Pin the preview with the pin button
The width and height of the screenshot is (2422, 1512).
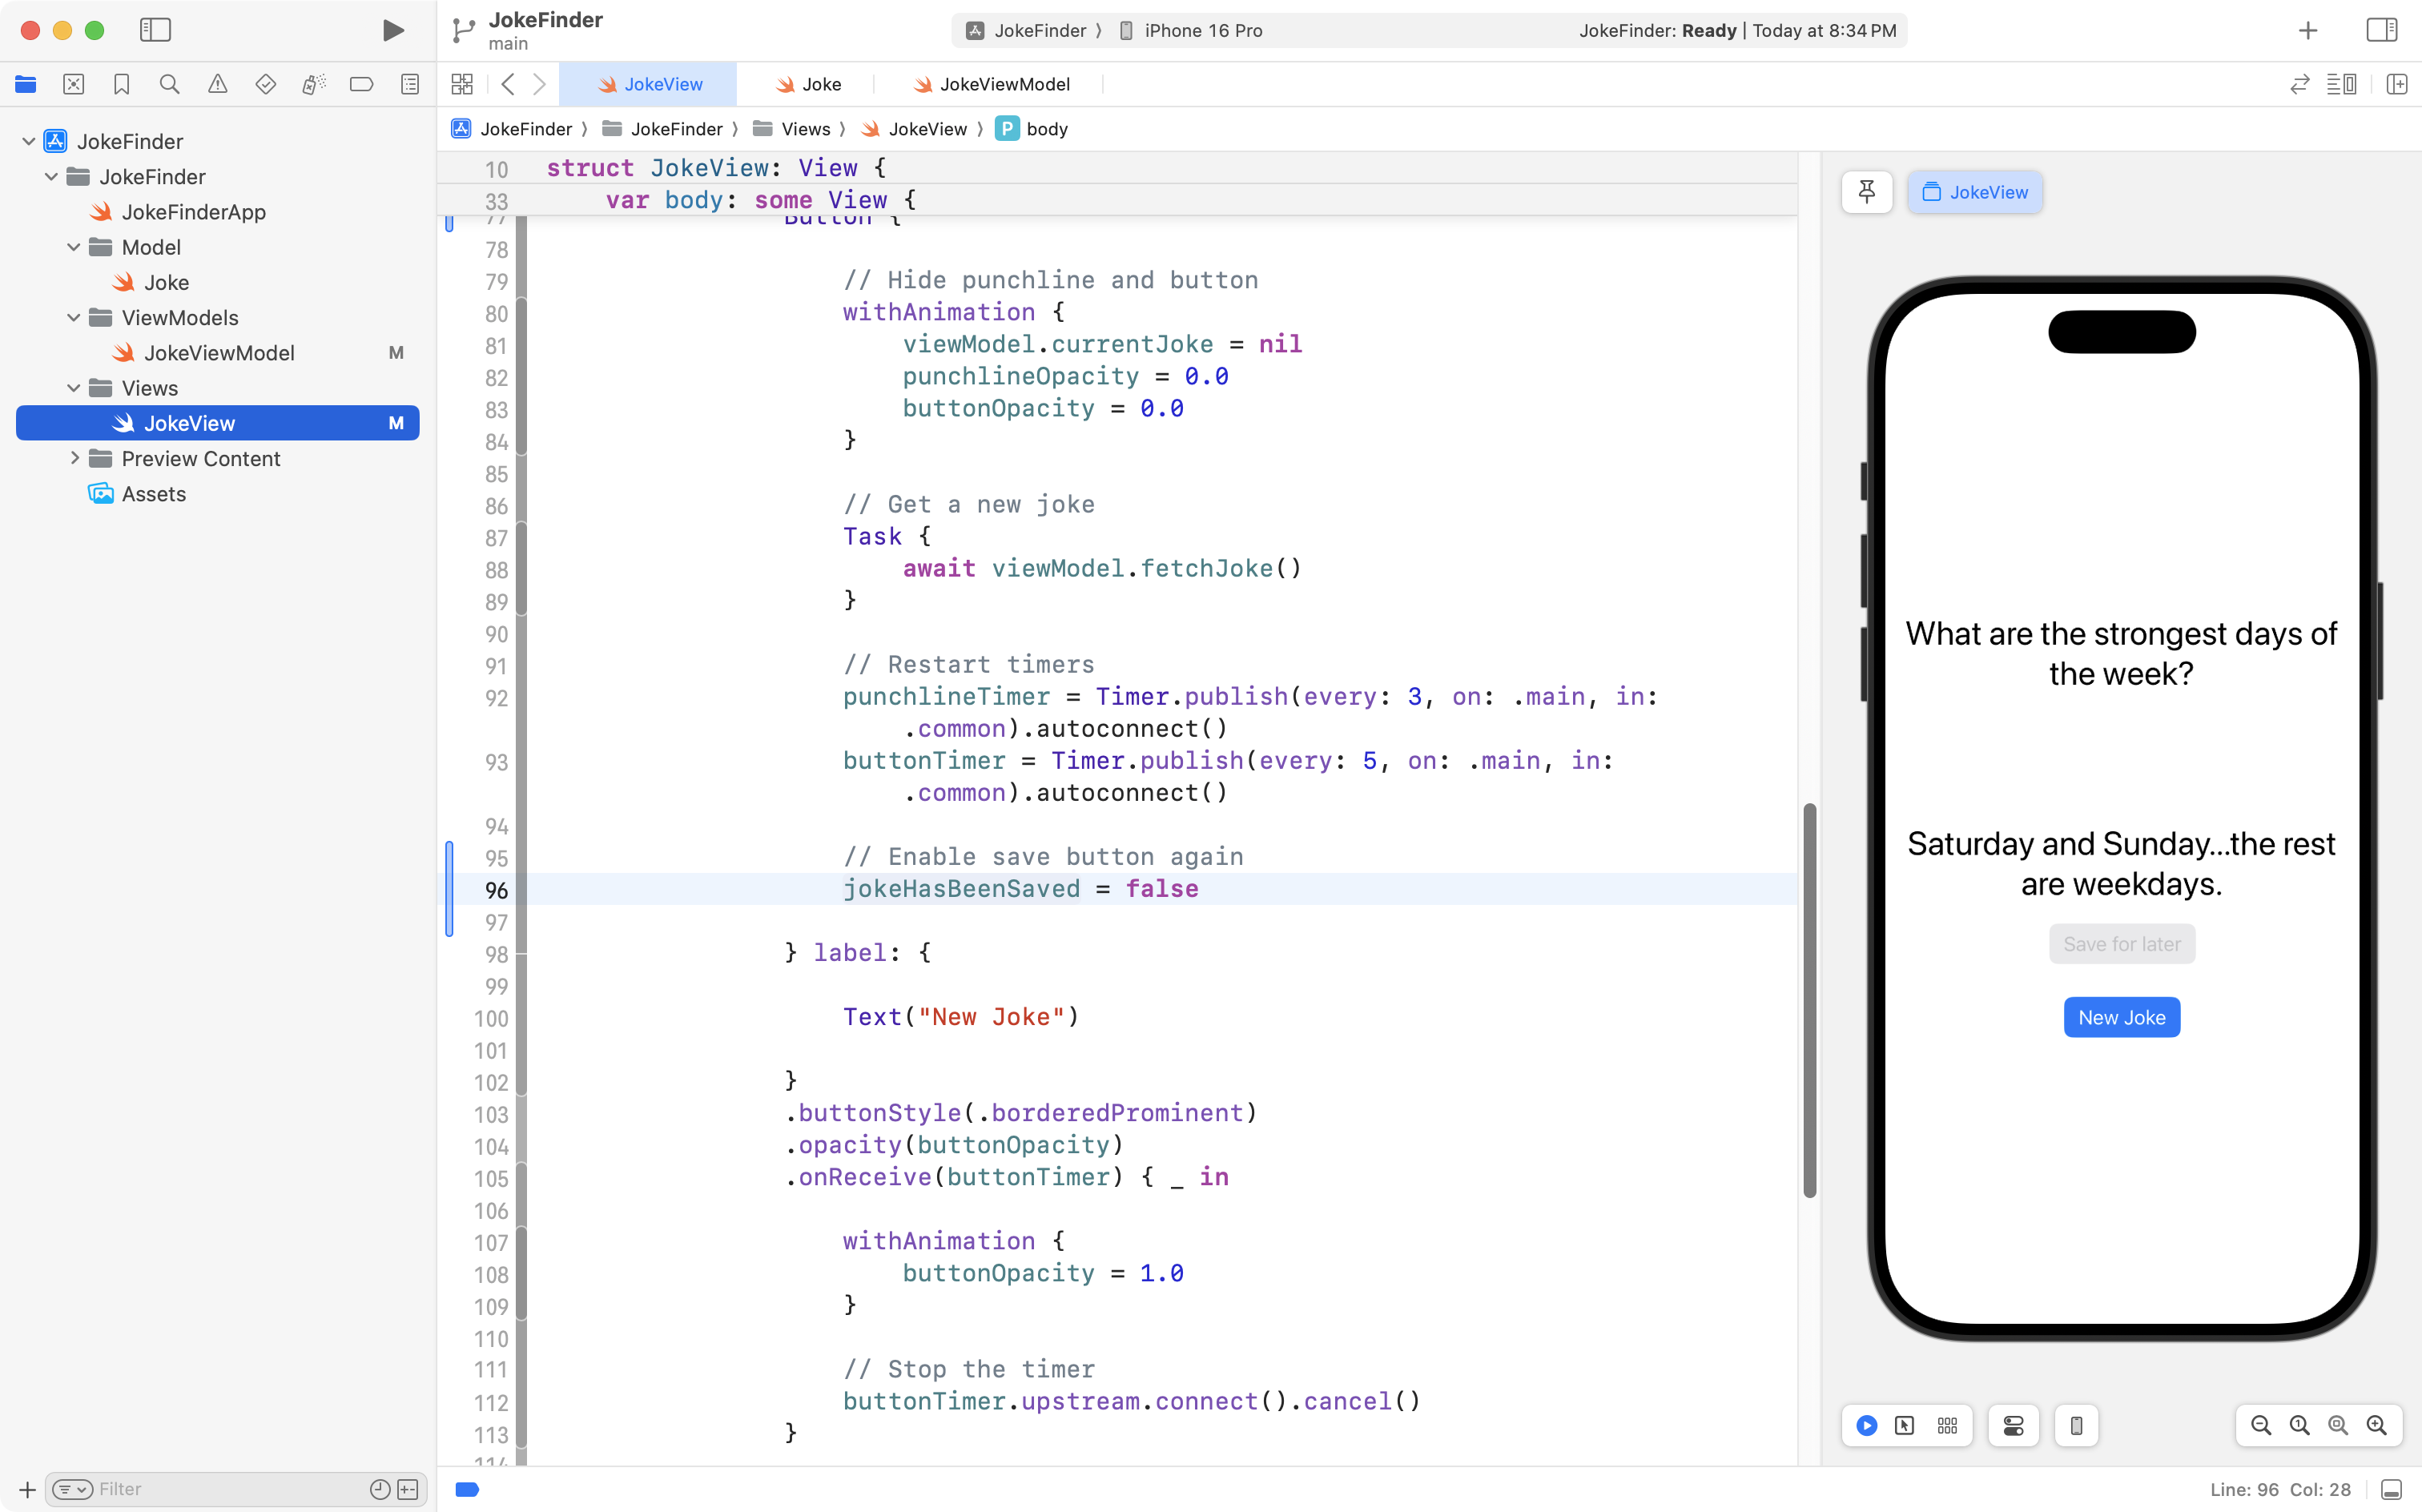coord(1866,192)
